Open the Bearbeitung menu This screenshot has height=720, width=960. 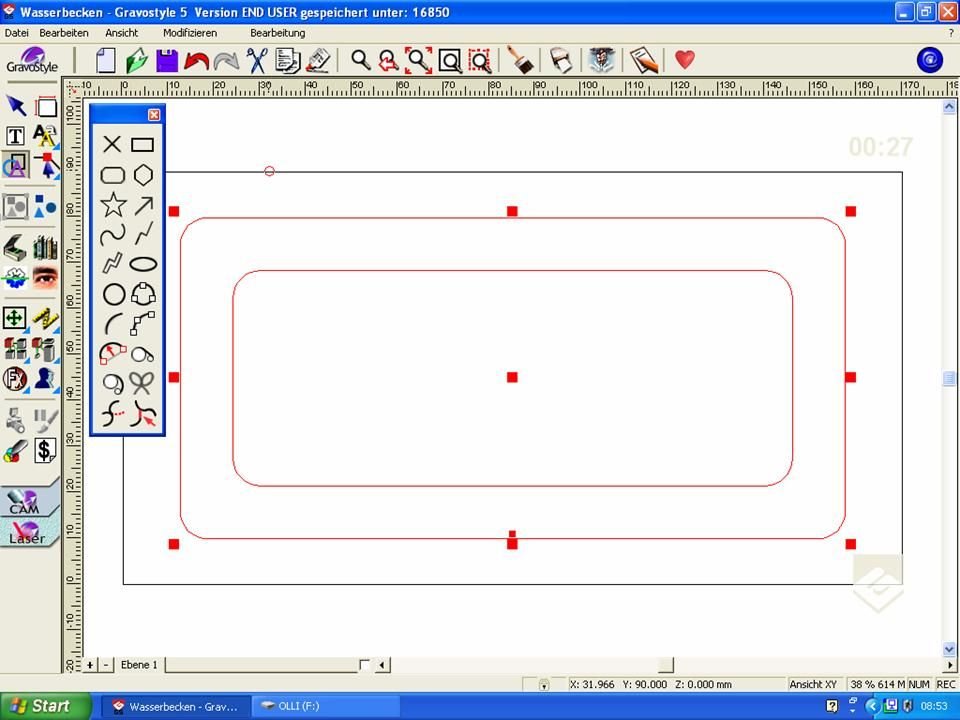[x=277, y=33]
